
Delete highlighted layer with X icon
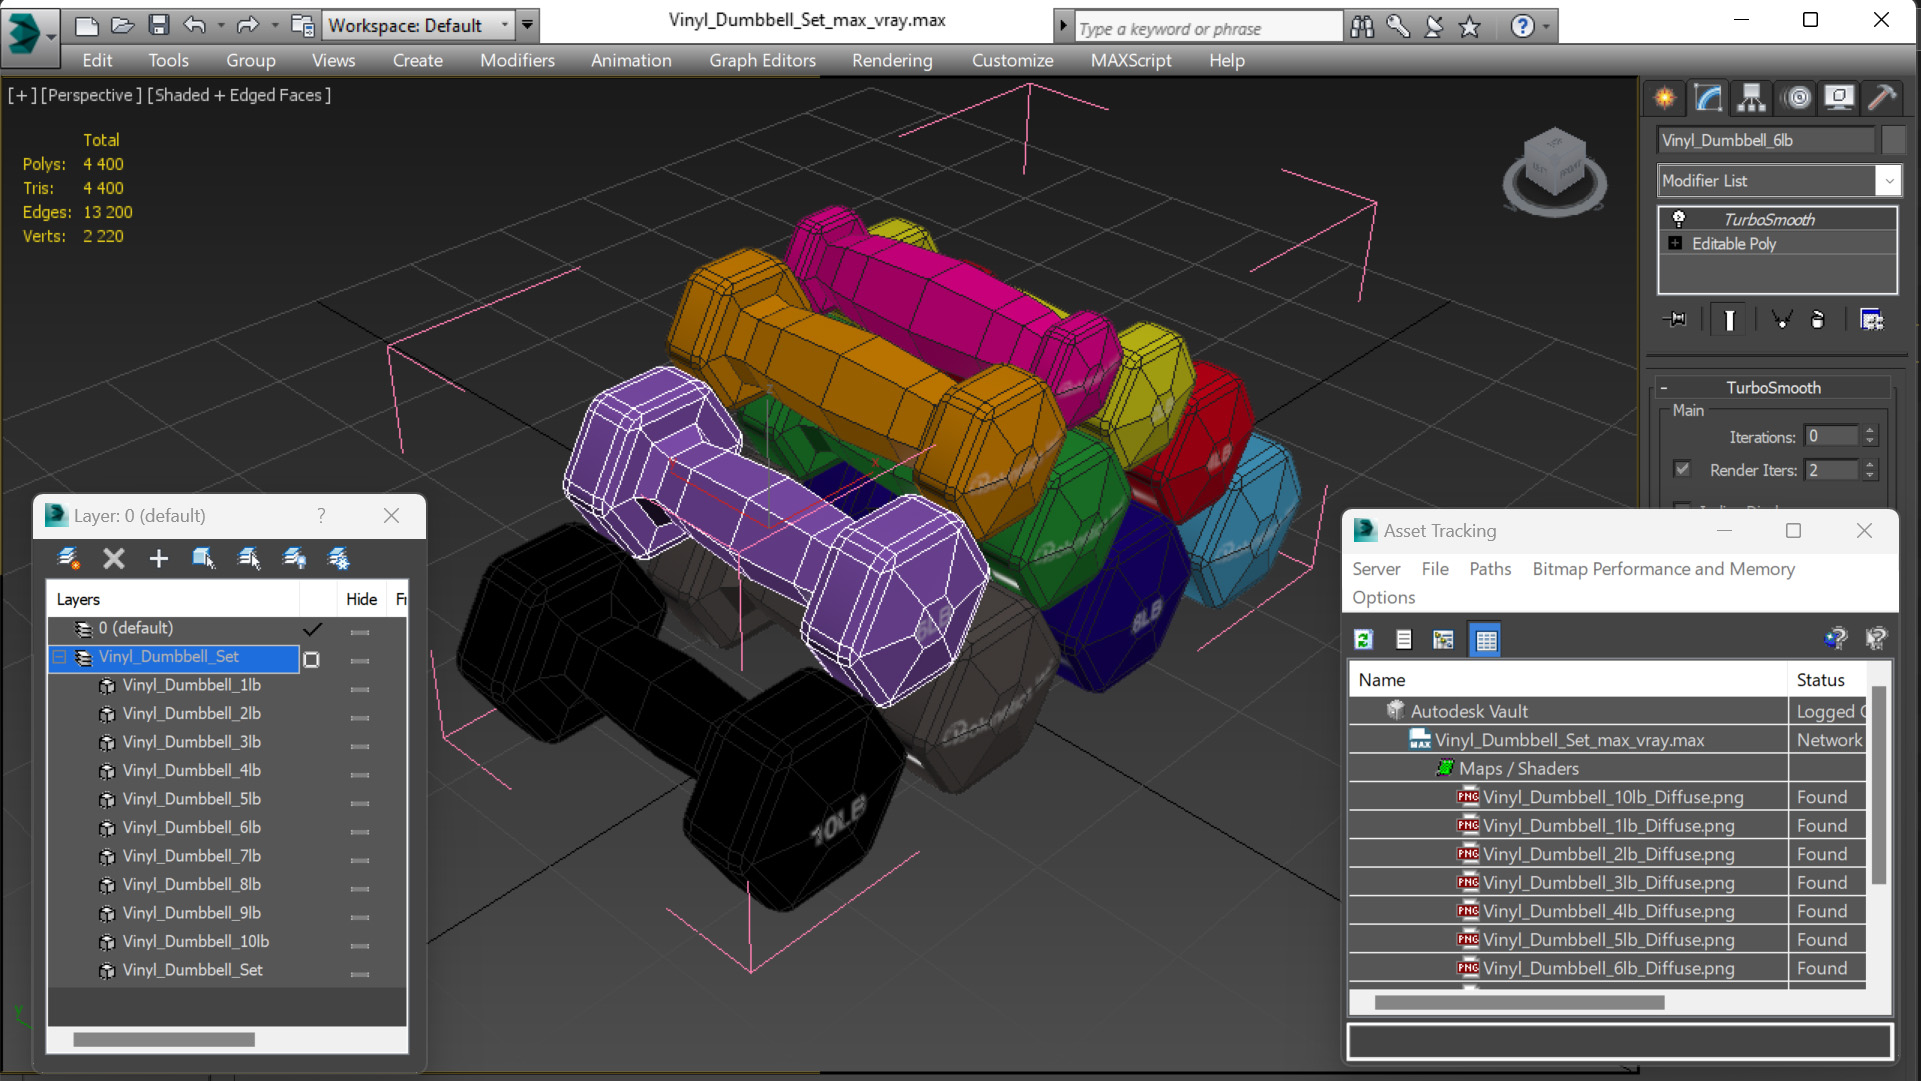114,558
